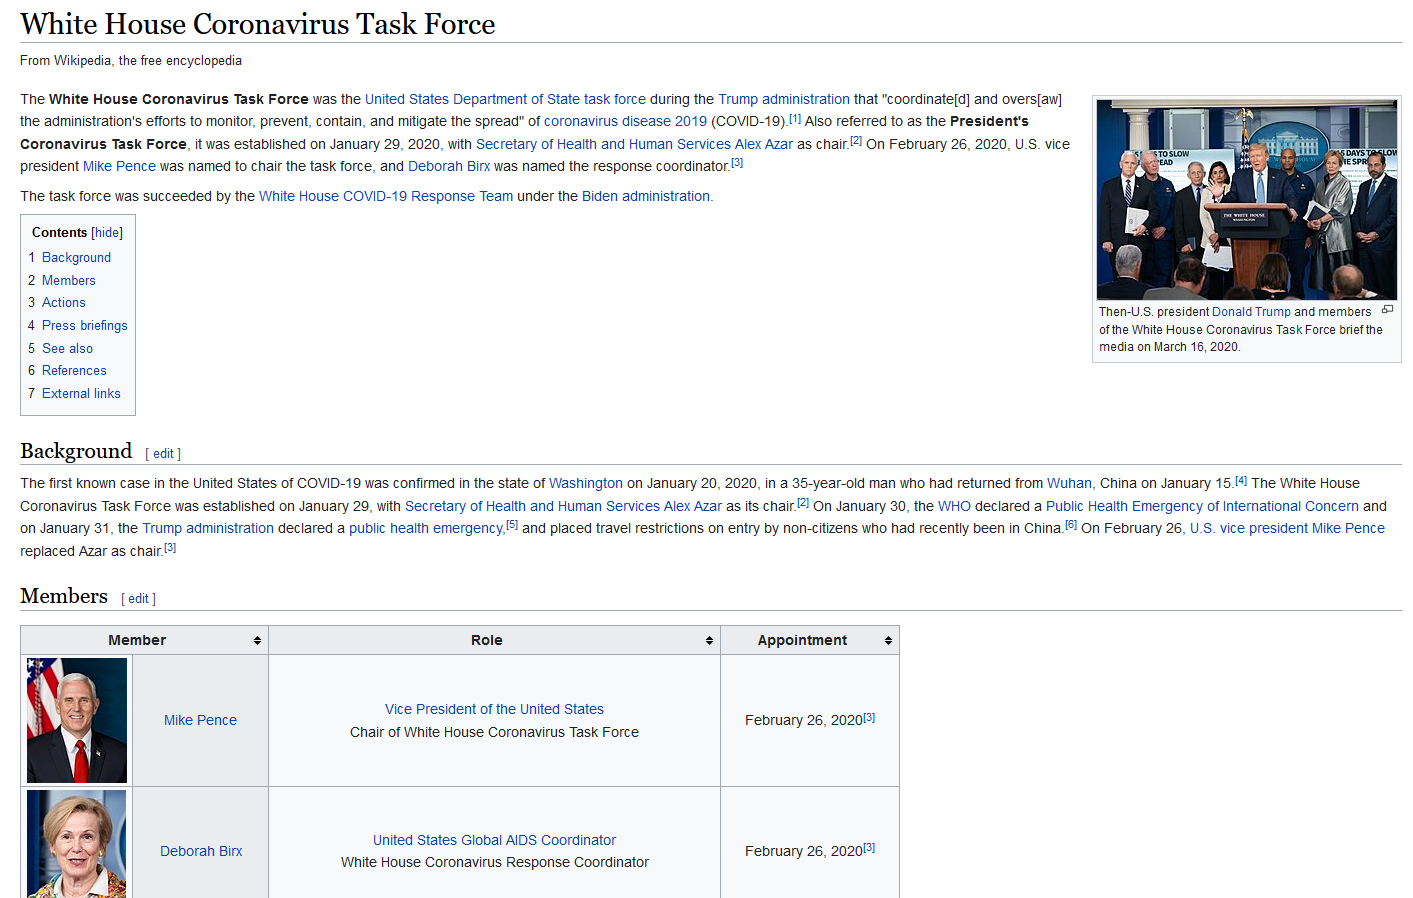1413x898 pixels.
Task: Go to Actions section in contents
Action: pos(64,303)
